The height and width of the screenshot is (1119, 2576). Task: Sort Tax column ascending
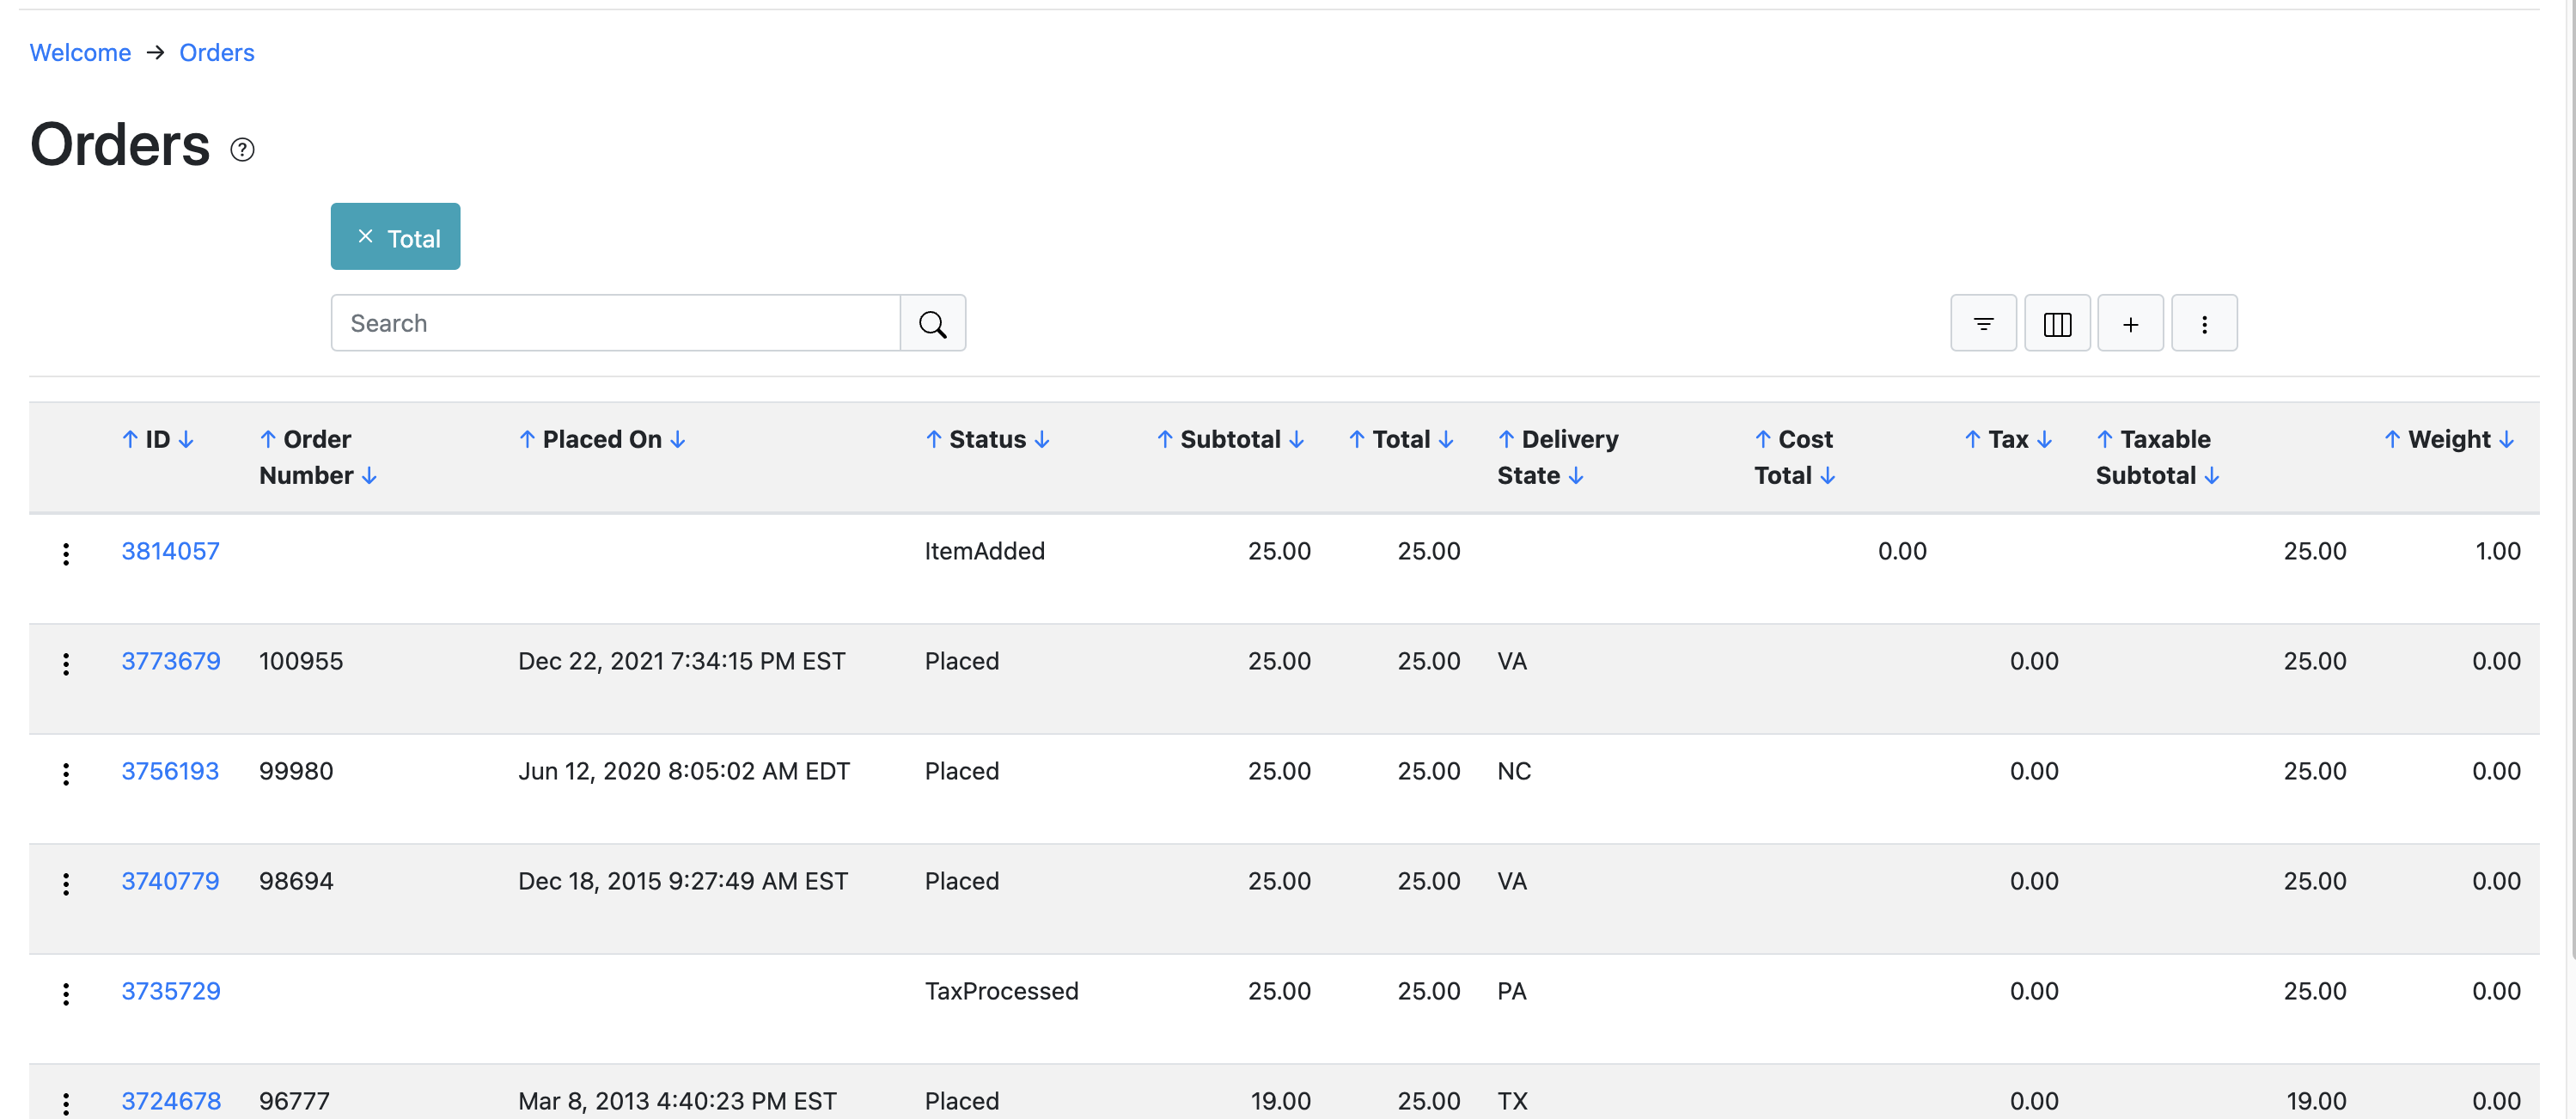[x=1973, y=439]
